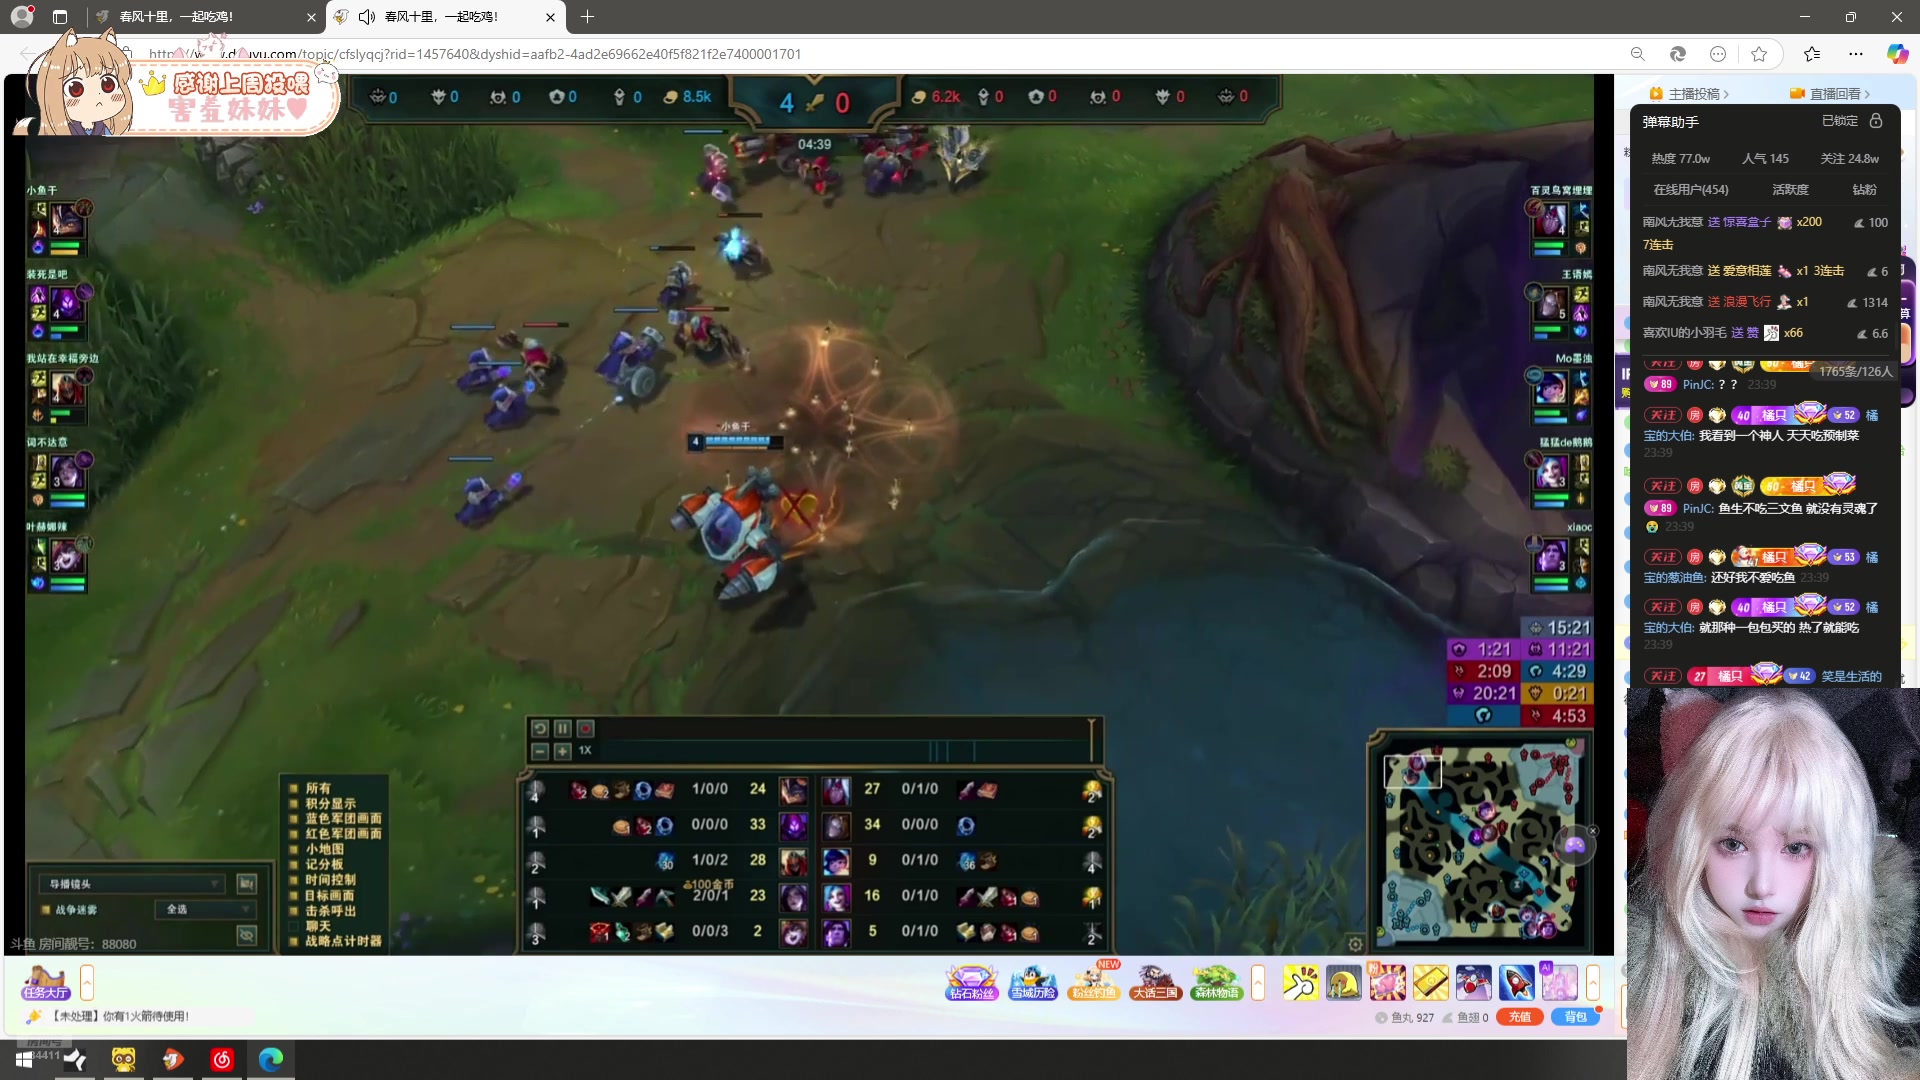
Task: Open Microsoft Edge from the taskbar
Action: tap(271, 1060)
